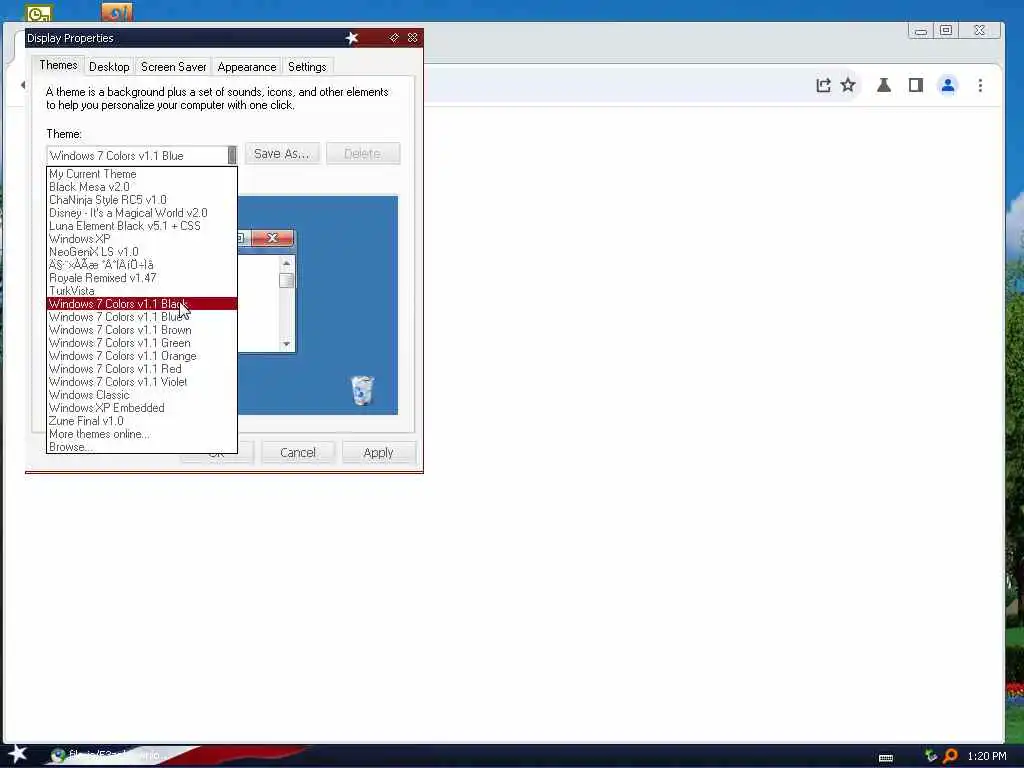Choose the Windows Classic theme
This screenshot has width=1024, height=768.
click(x=142, y=395)
